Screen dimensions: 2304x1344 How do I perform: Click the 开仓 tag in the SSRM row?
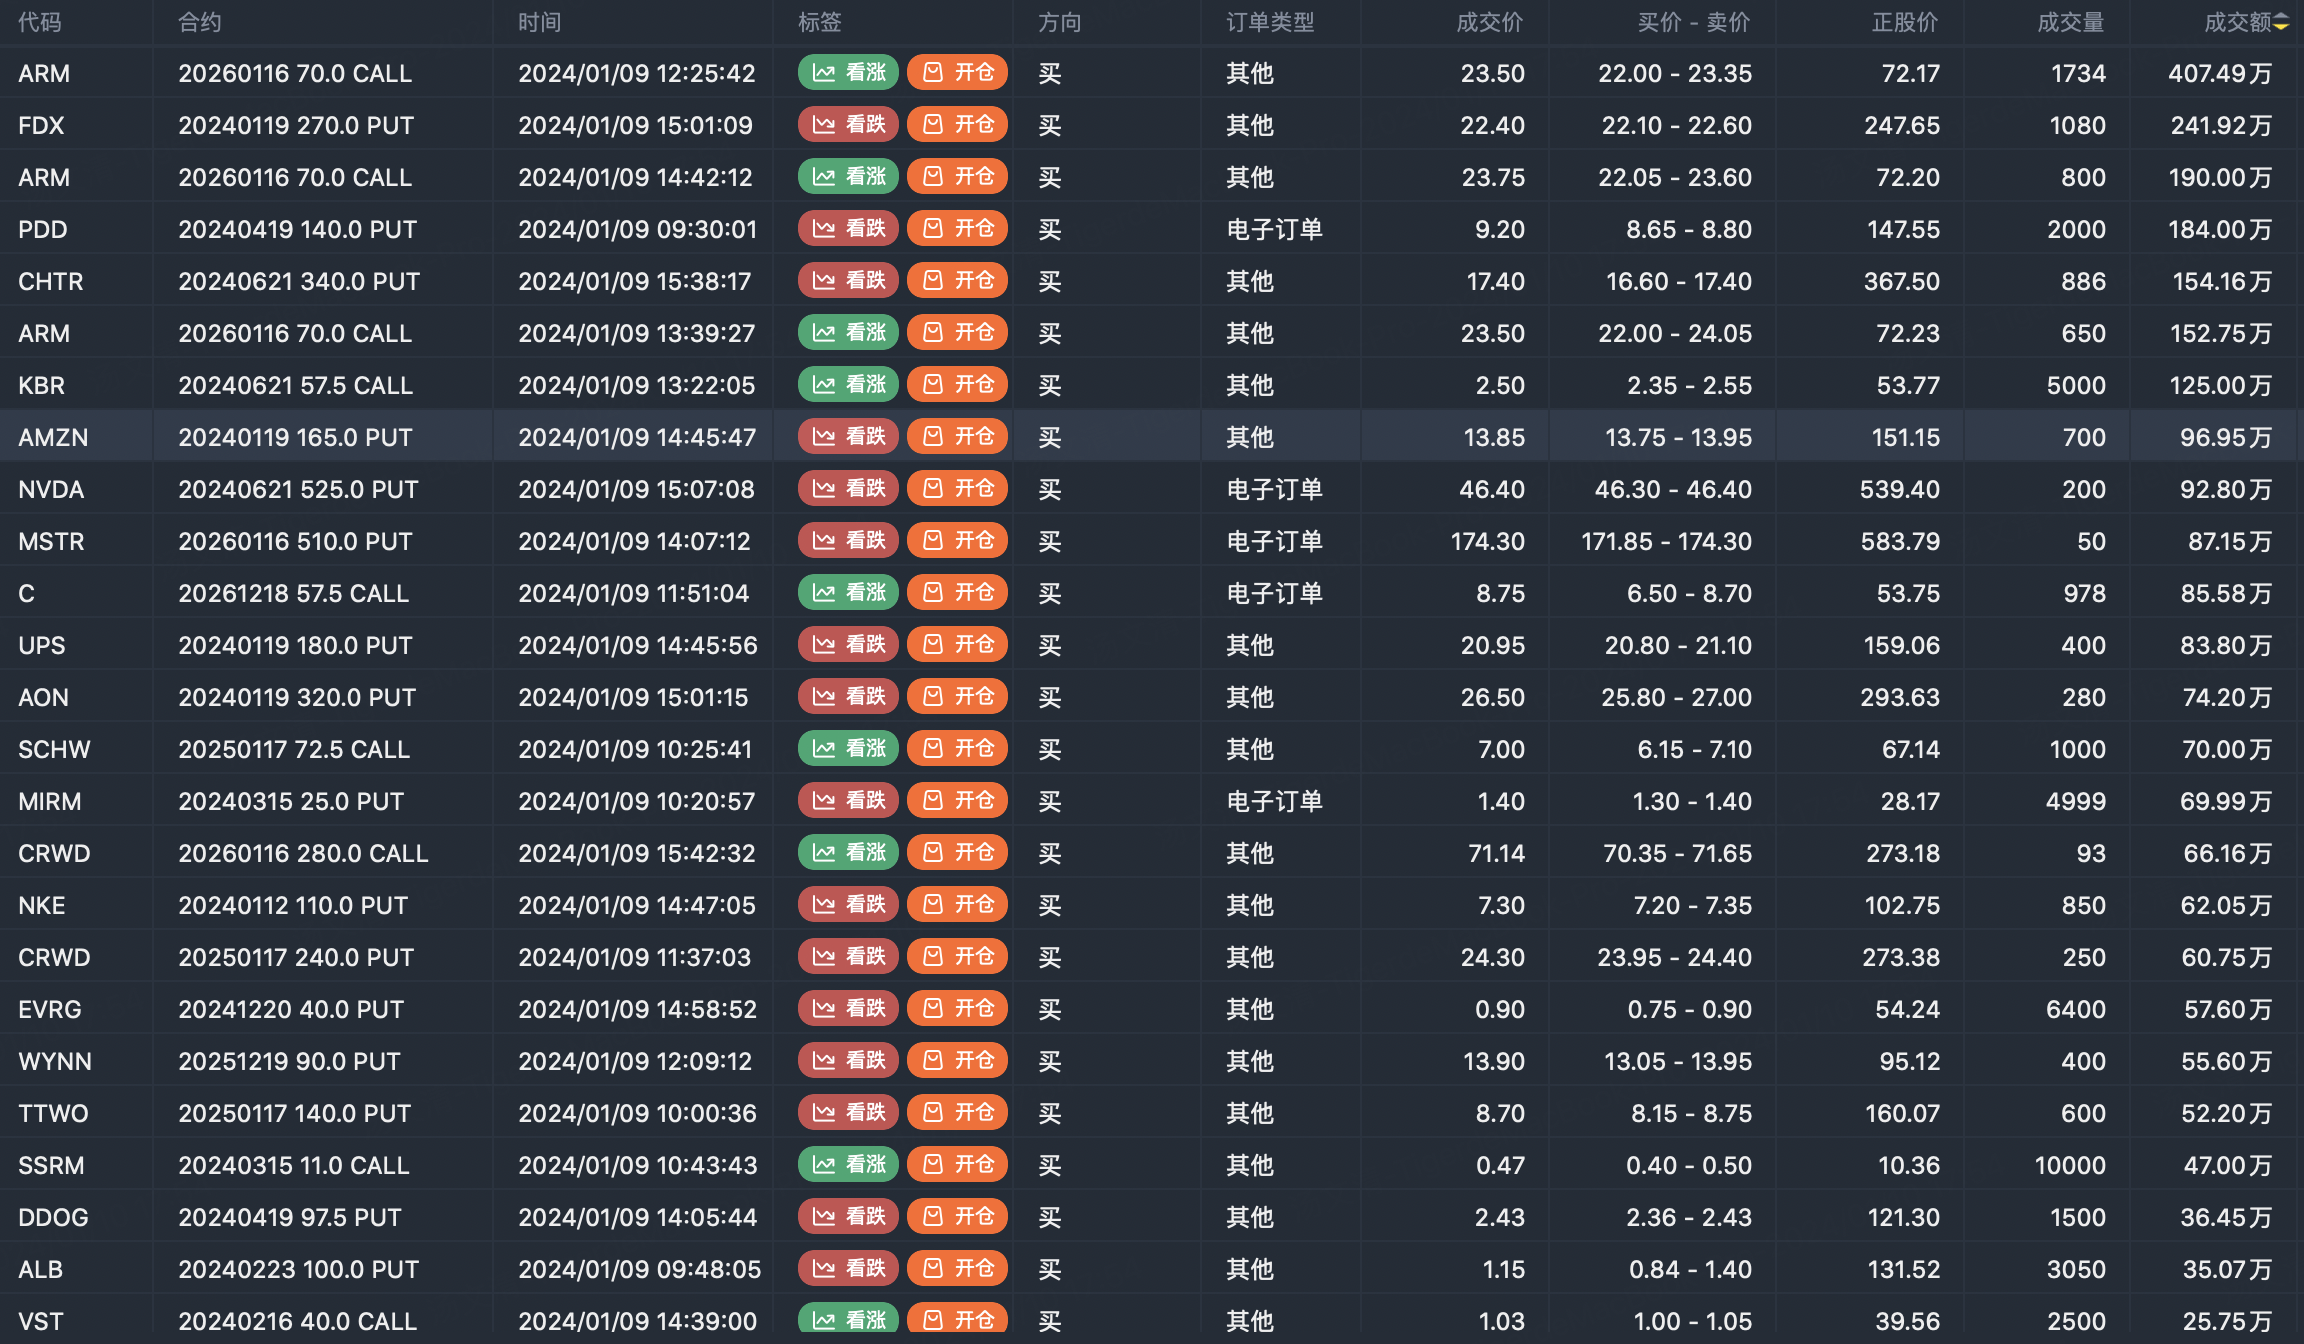[957, 1165]
